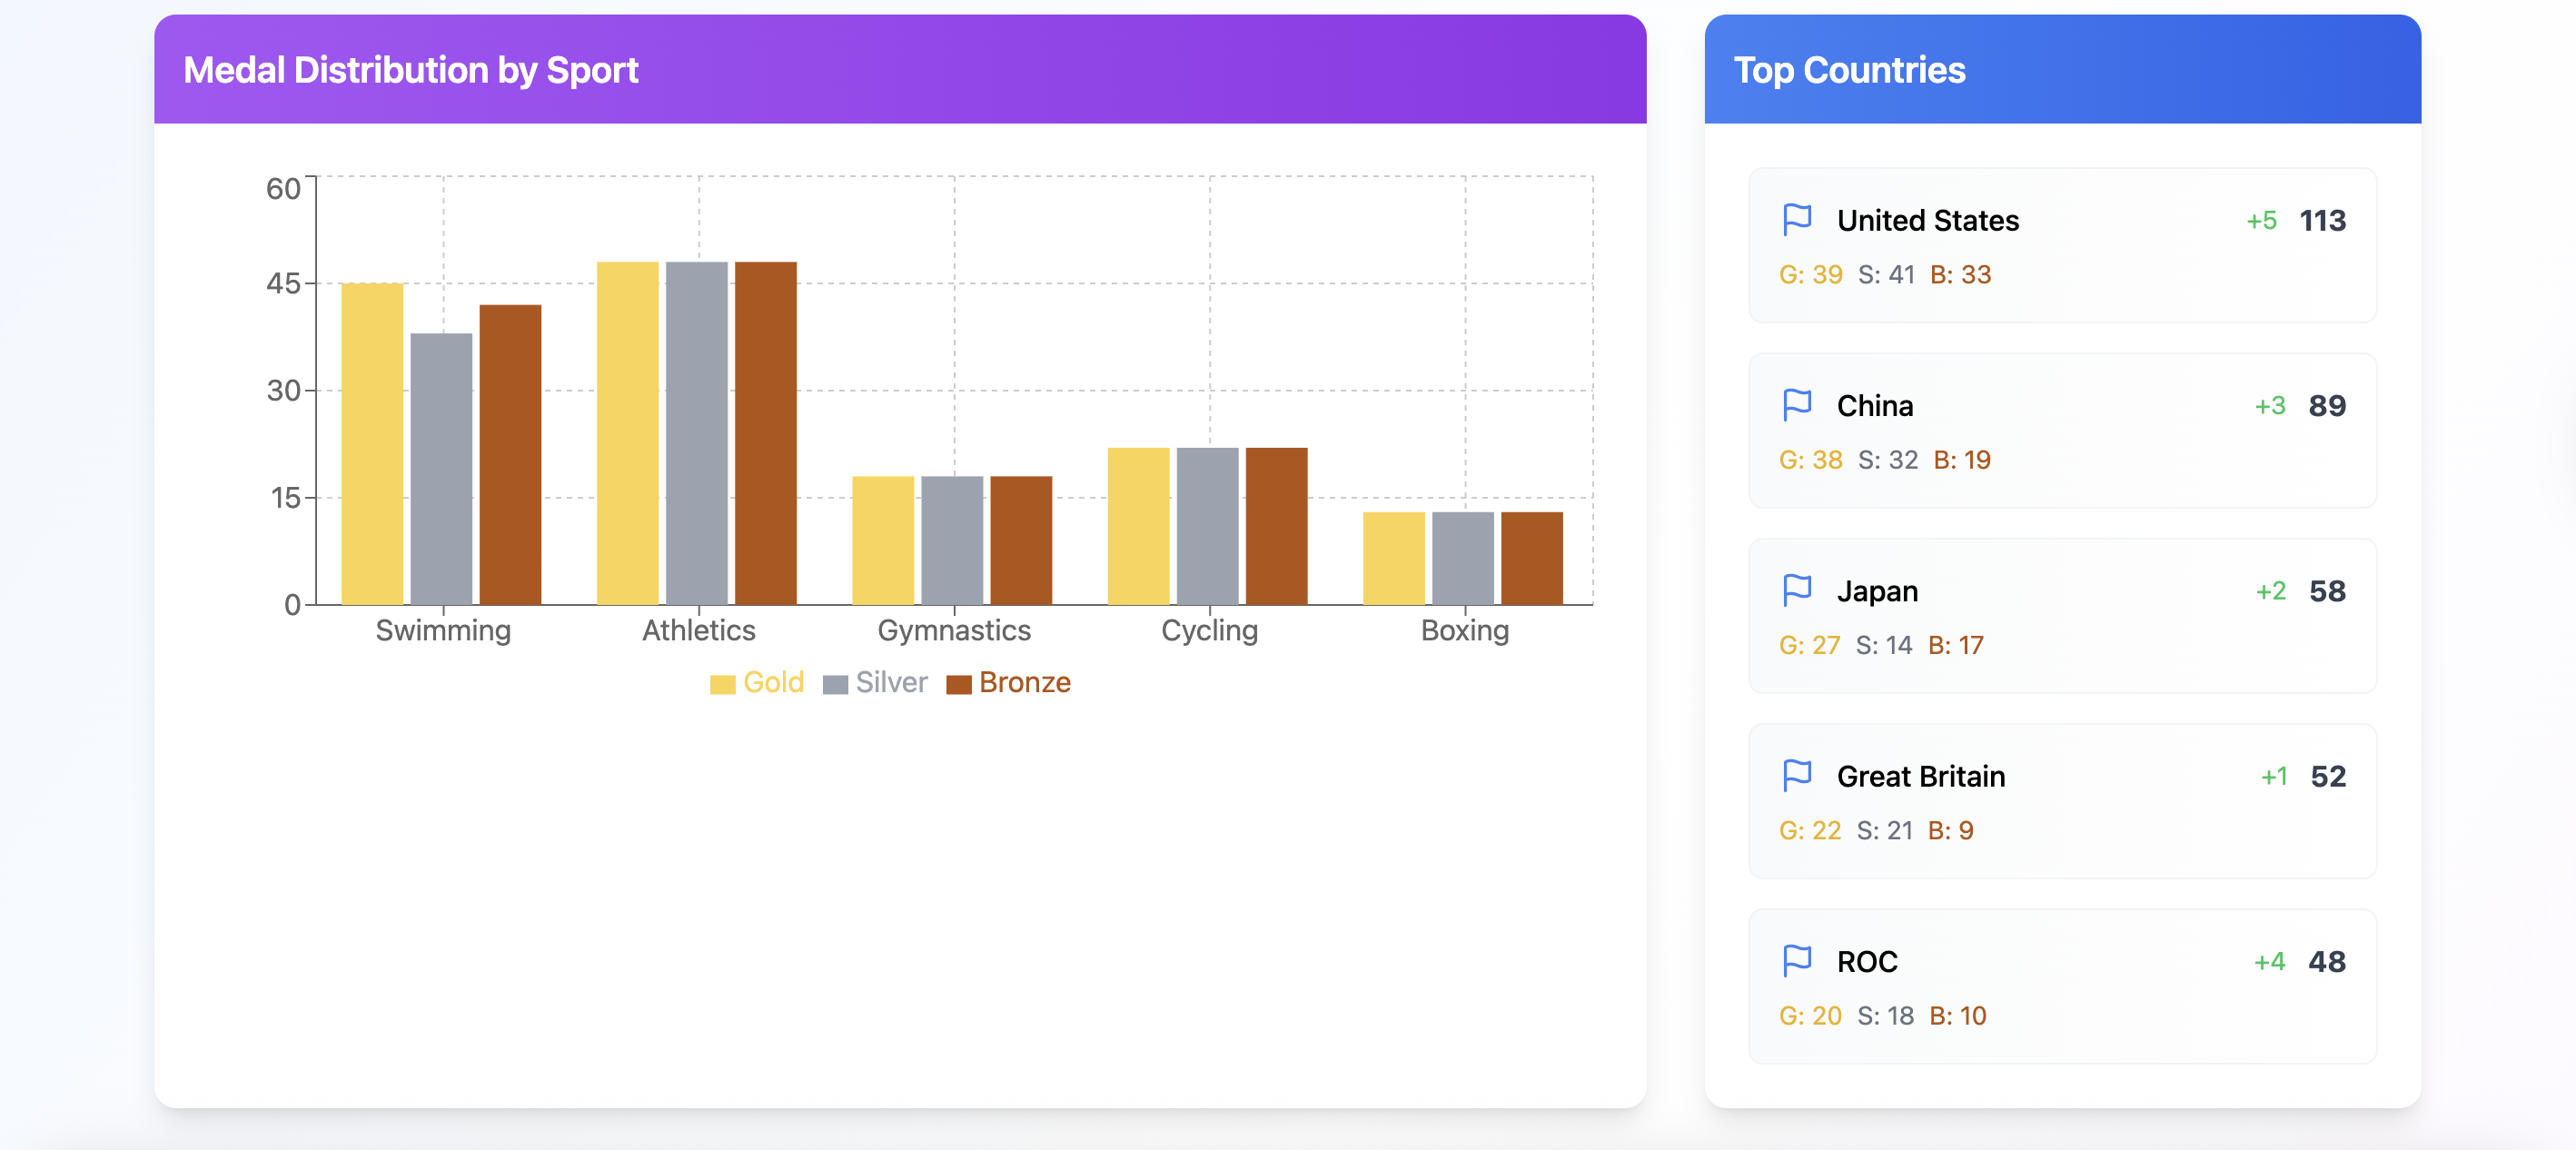Click the flag icon beside Japan

1796,590
